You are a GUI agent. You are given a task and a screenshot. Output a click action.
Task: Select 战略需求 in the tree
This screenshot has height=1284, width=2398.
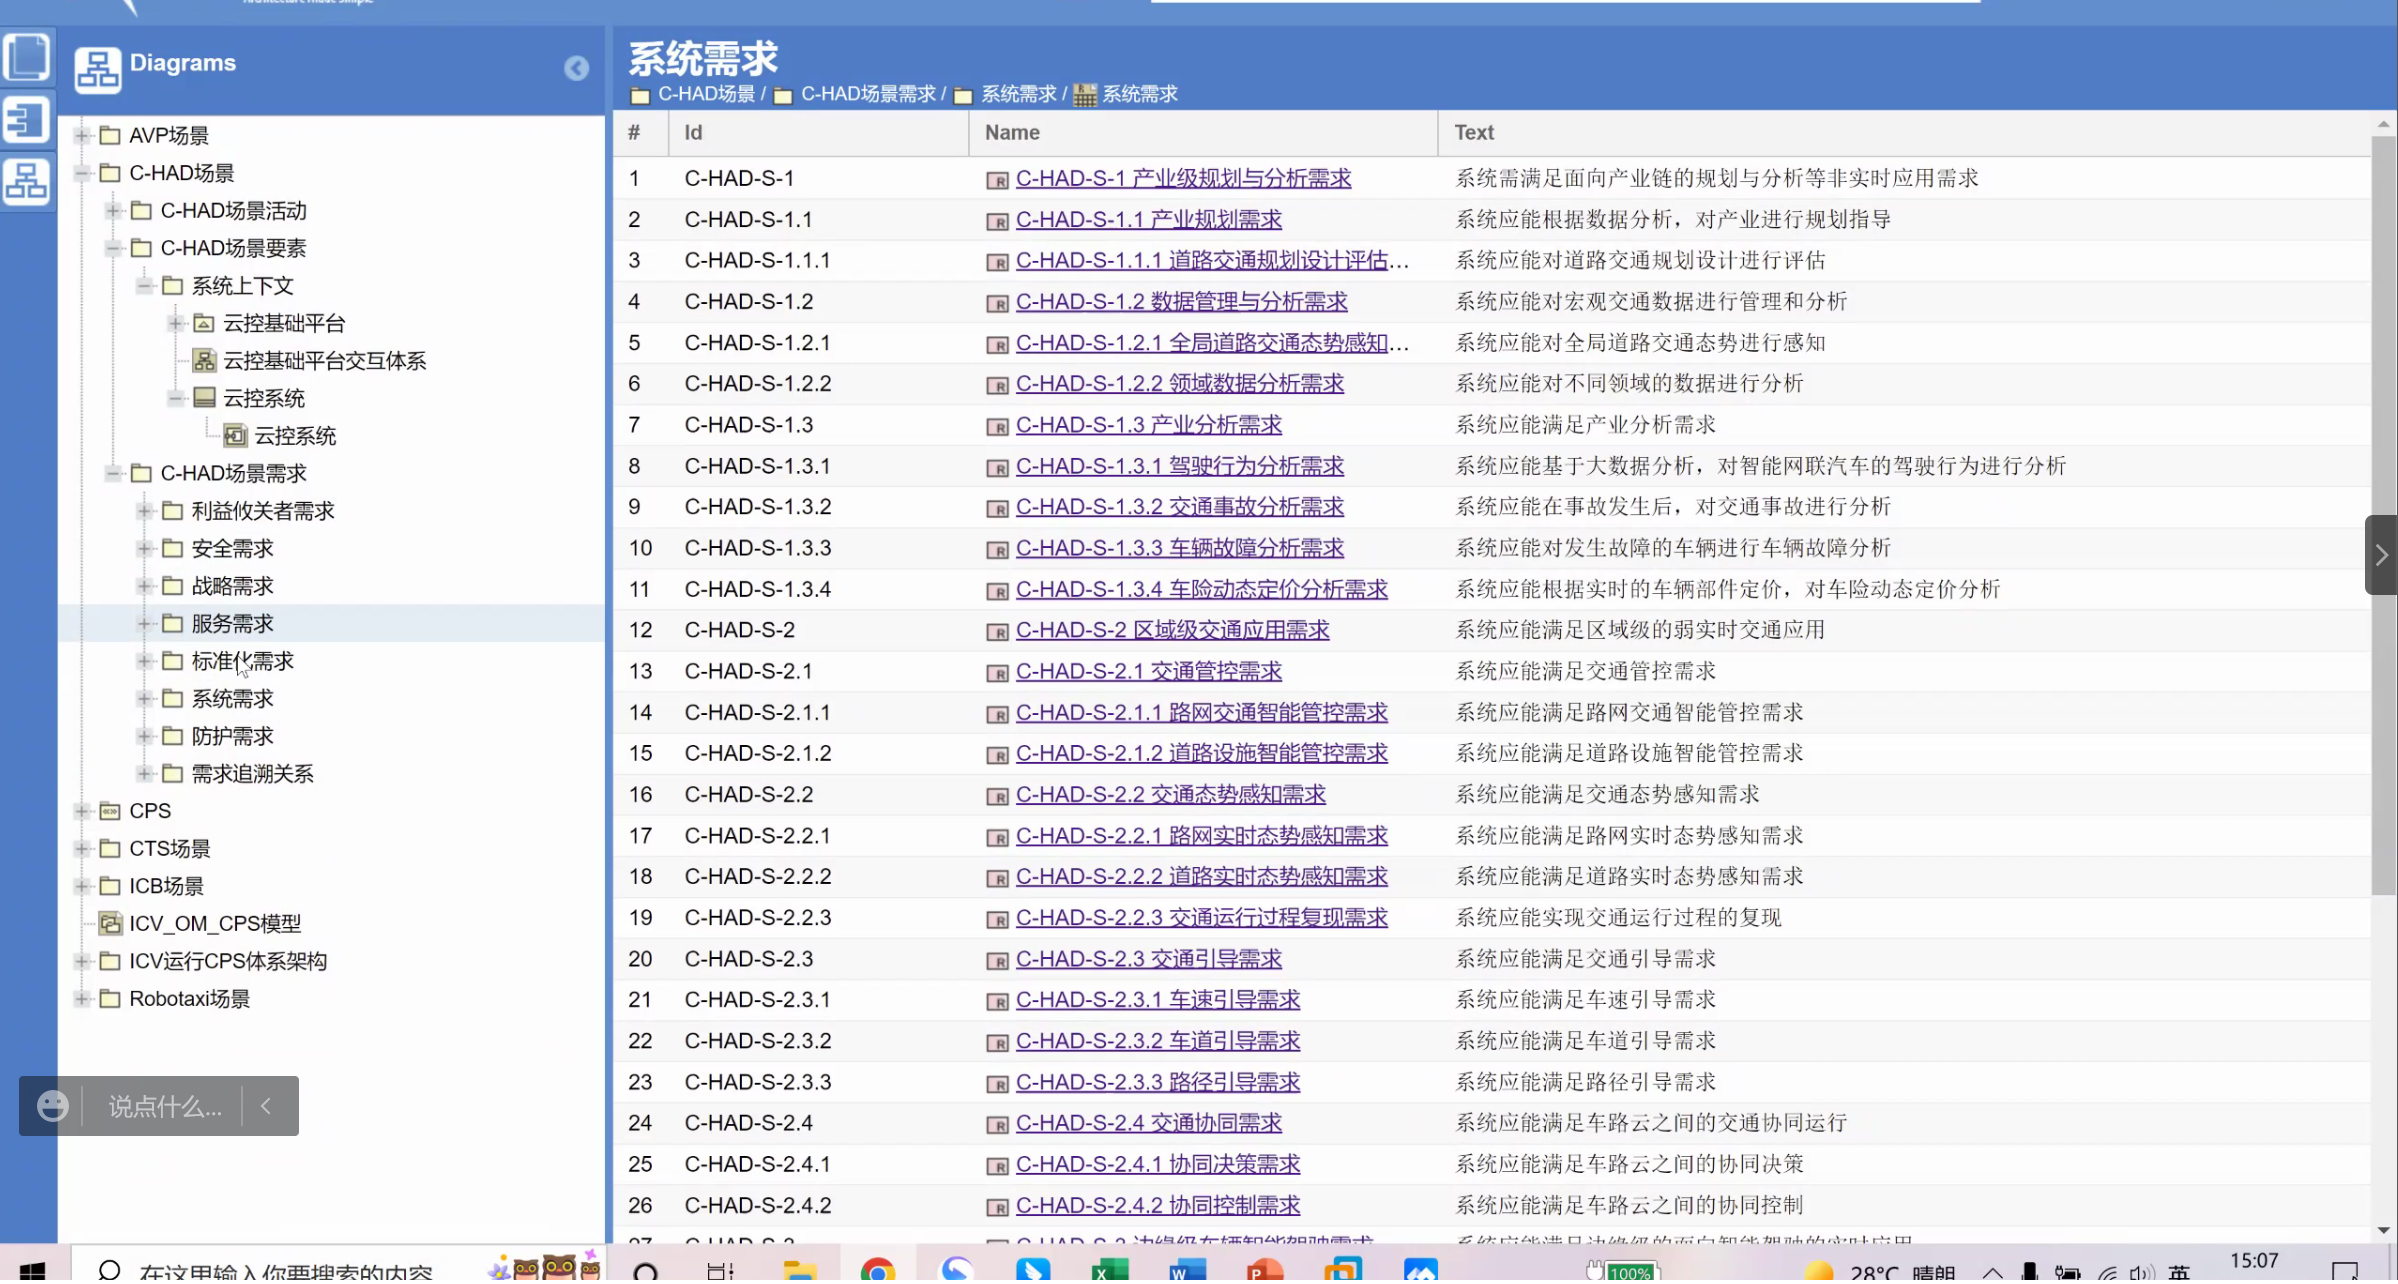(x=232, y=586)
